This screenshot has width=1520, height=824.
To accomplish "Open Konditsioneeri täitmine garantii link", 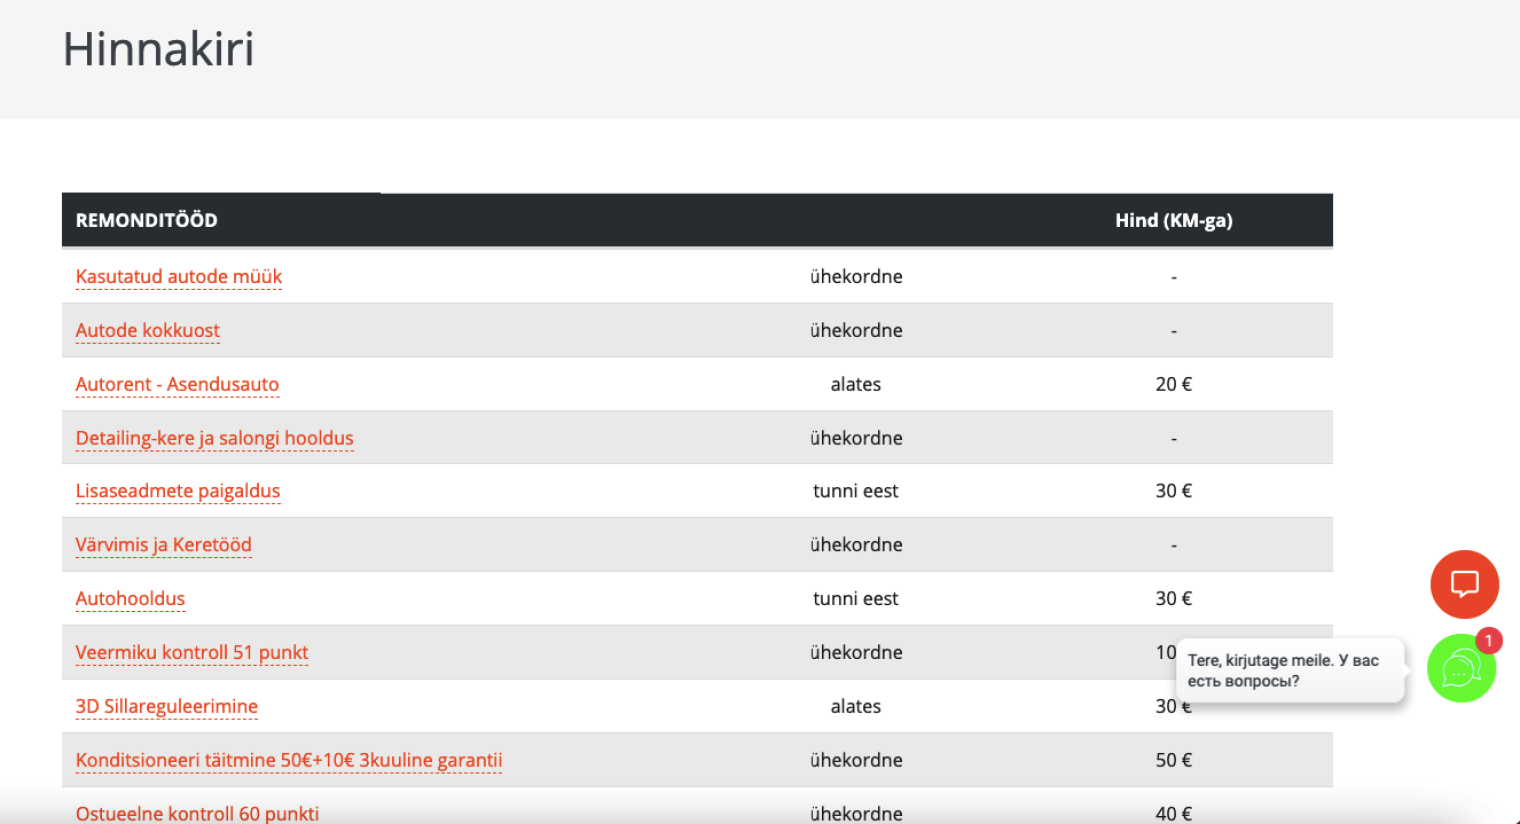I will (288, 760).
